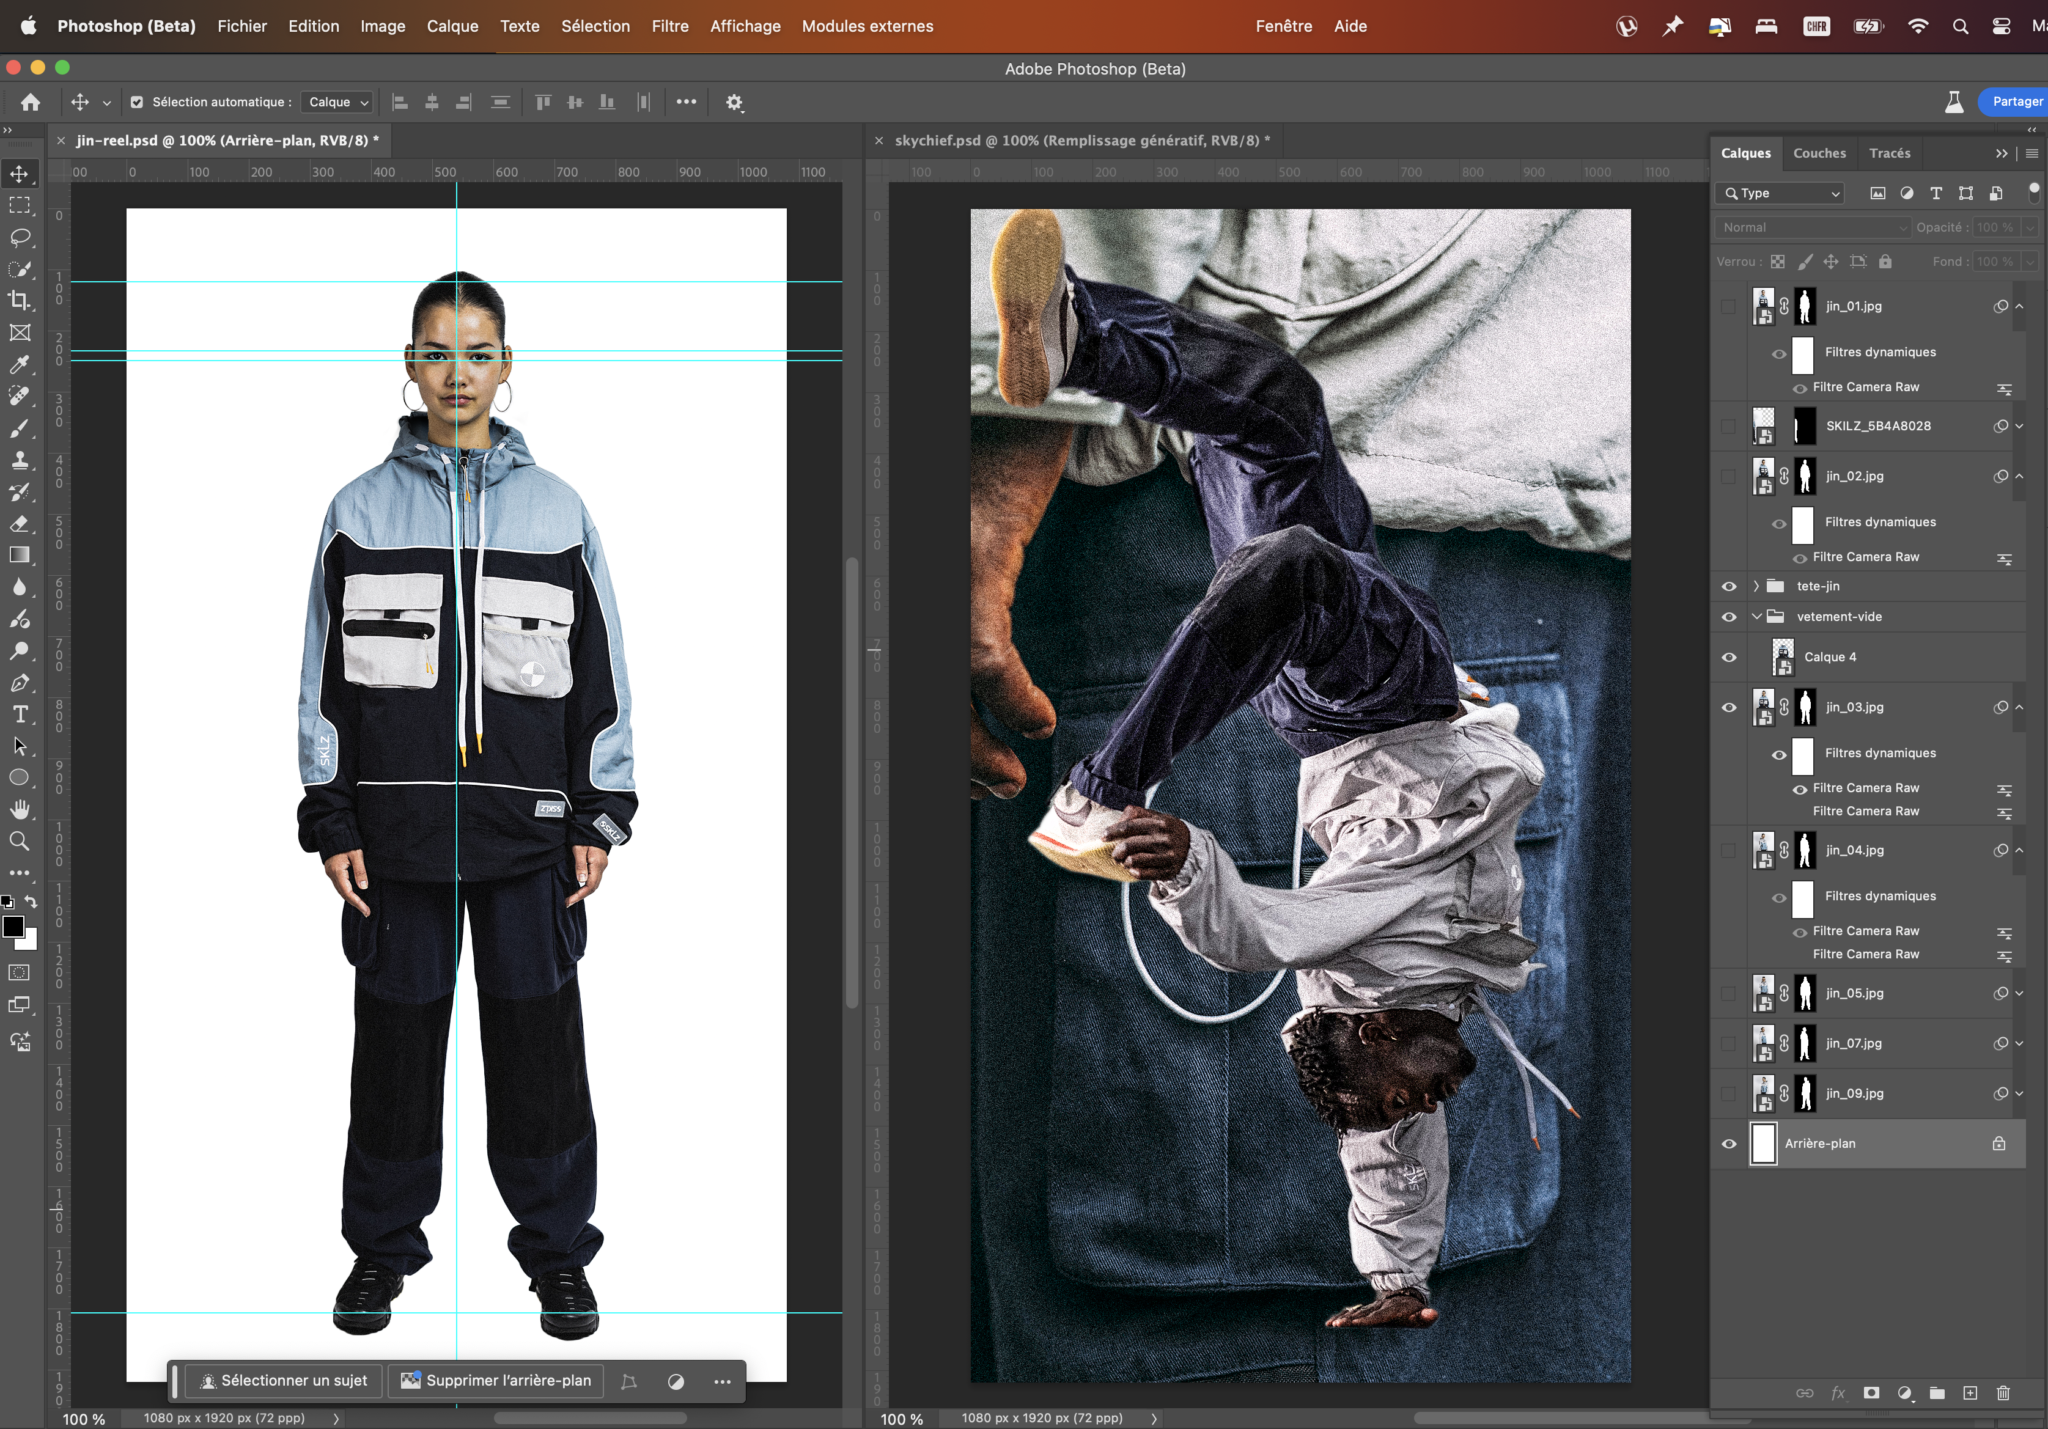Open more options in contextual task bar

click(x=722, y=1382)
